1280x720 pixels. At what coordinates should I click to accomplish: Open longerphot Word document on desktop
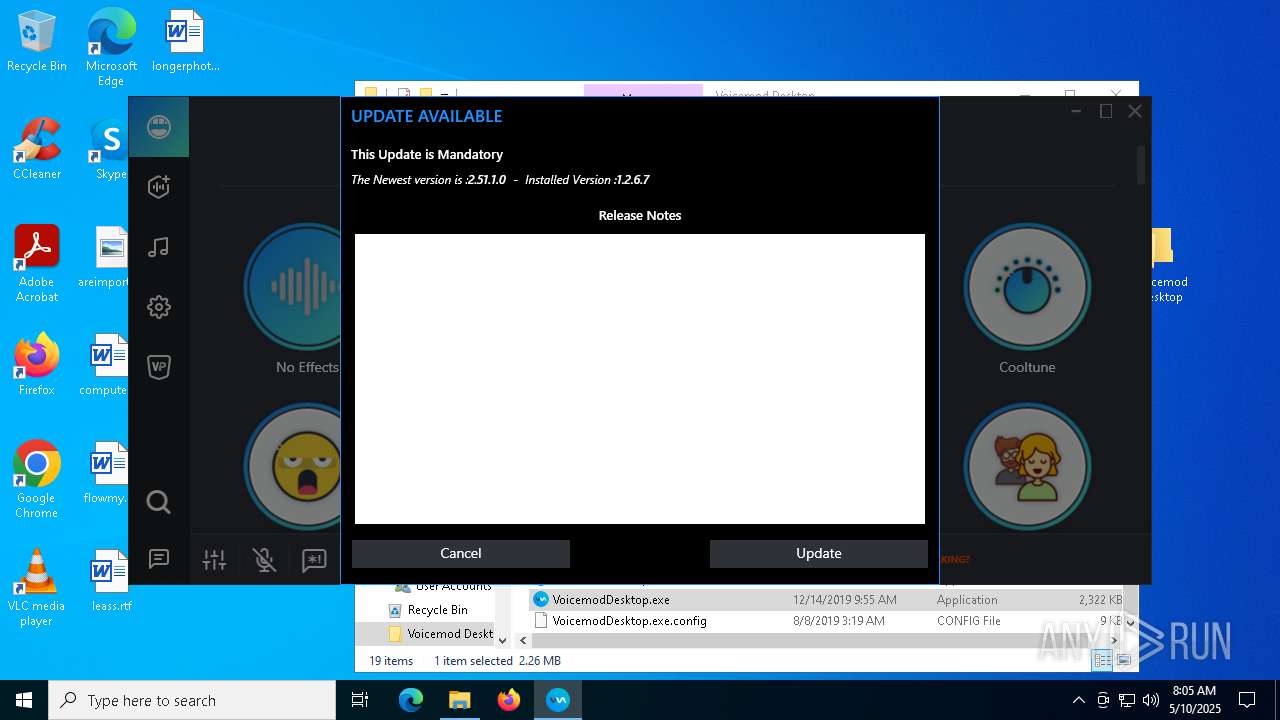pos(185,42)
